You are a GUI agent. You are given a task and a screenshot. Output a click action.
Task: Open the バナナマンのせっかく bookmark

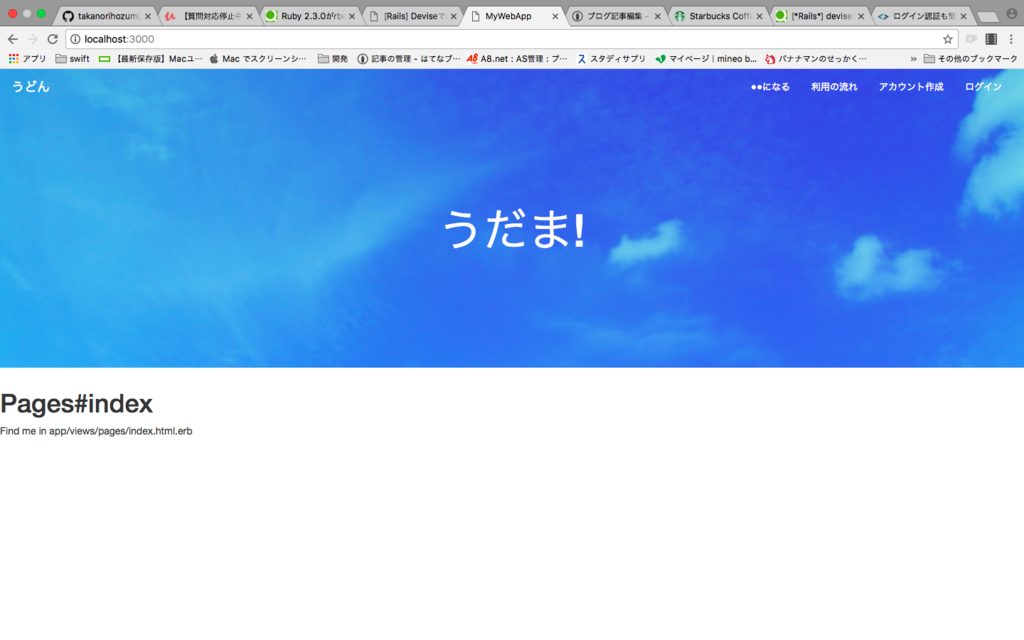pos(816,59)
